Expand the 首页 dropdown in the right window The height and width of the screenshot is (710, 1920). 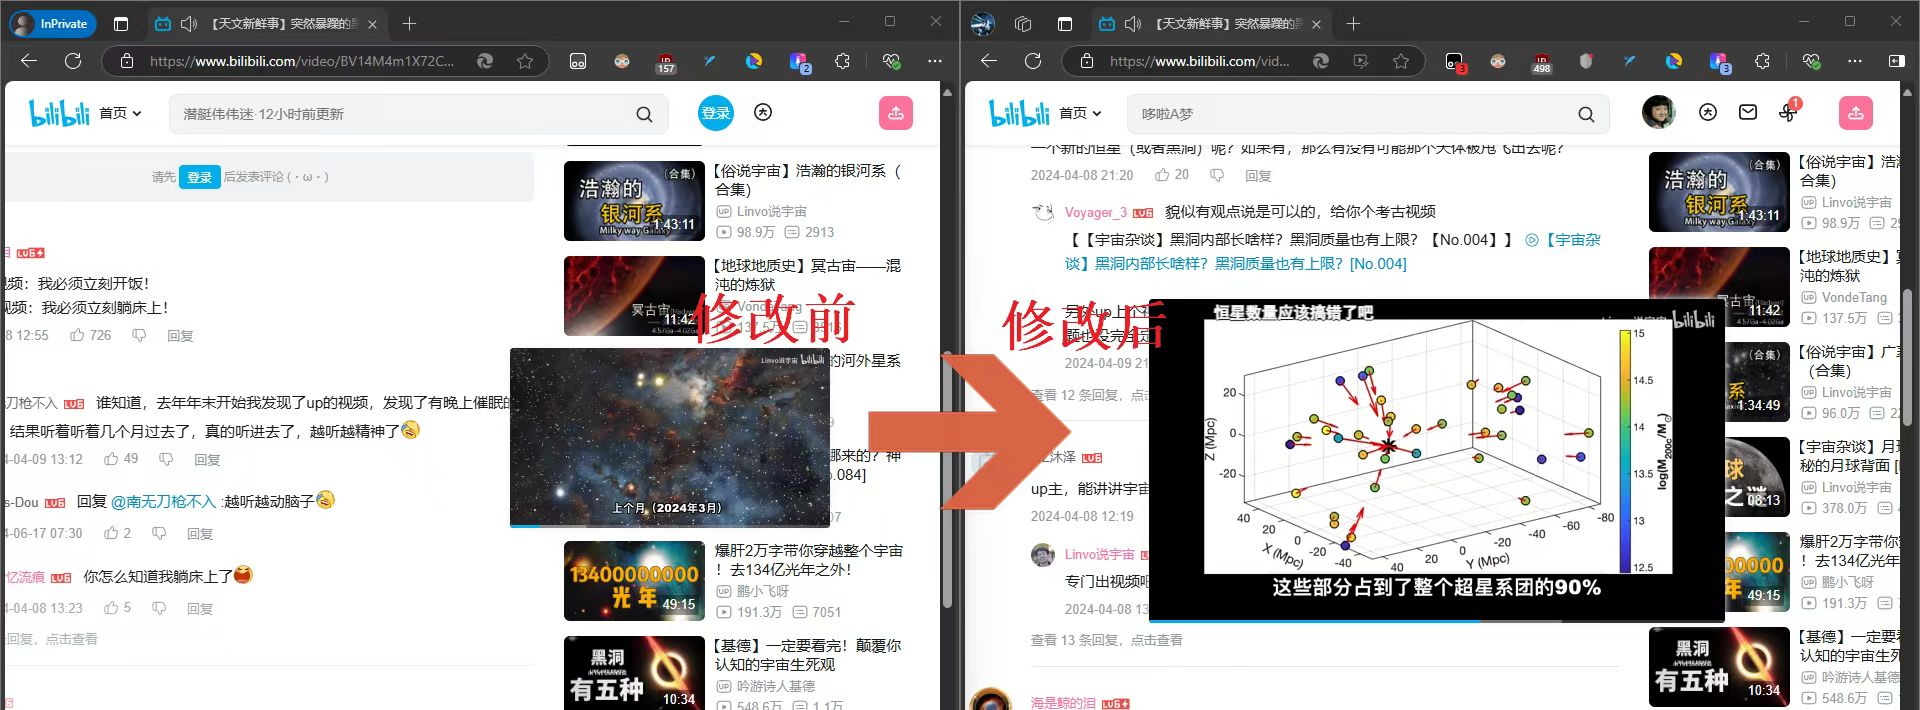pyautogui.click(x=1080, y=114)
